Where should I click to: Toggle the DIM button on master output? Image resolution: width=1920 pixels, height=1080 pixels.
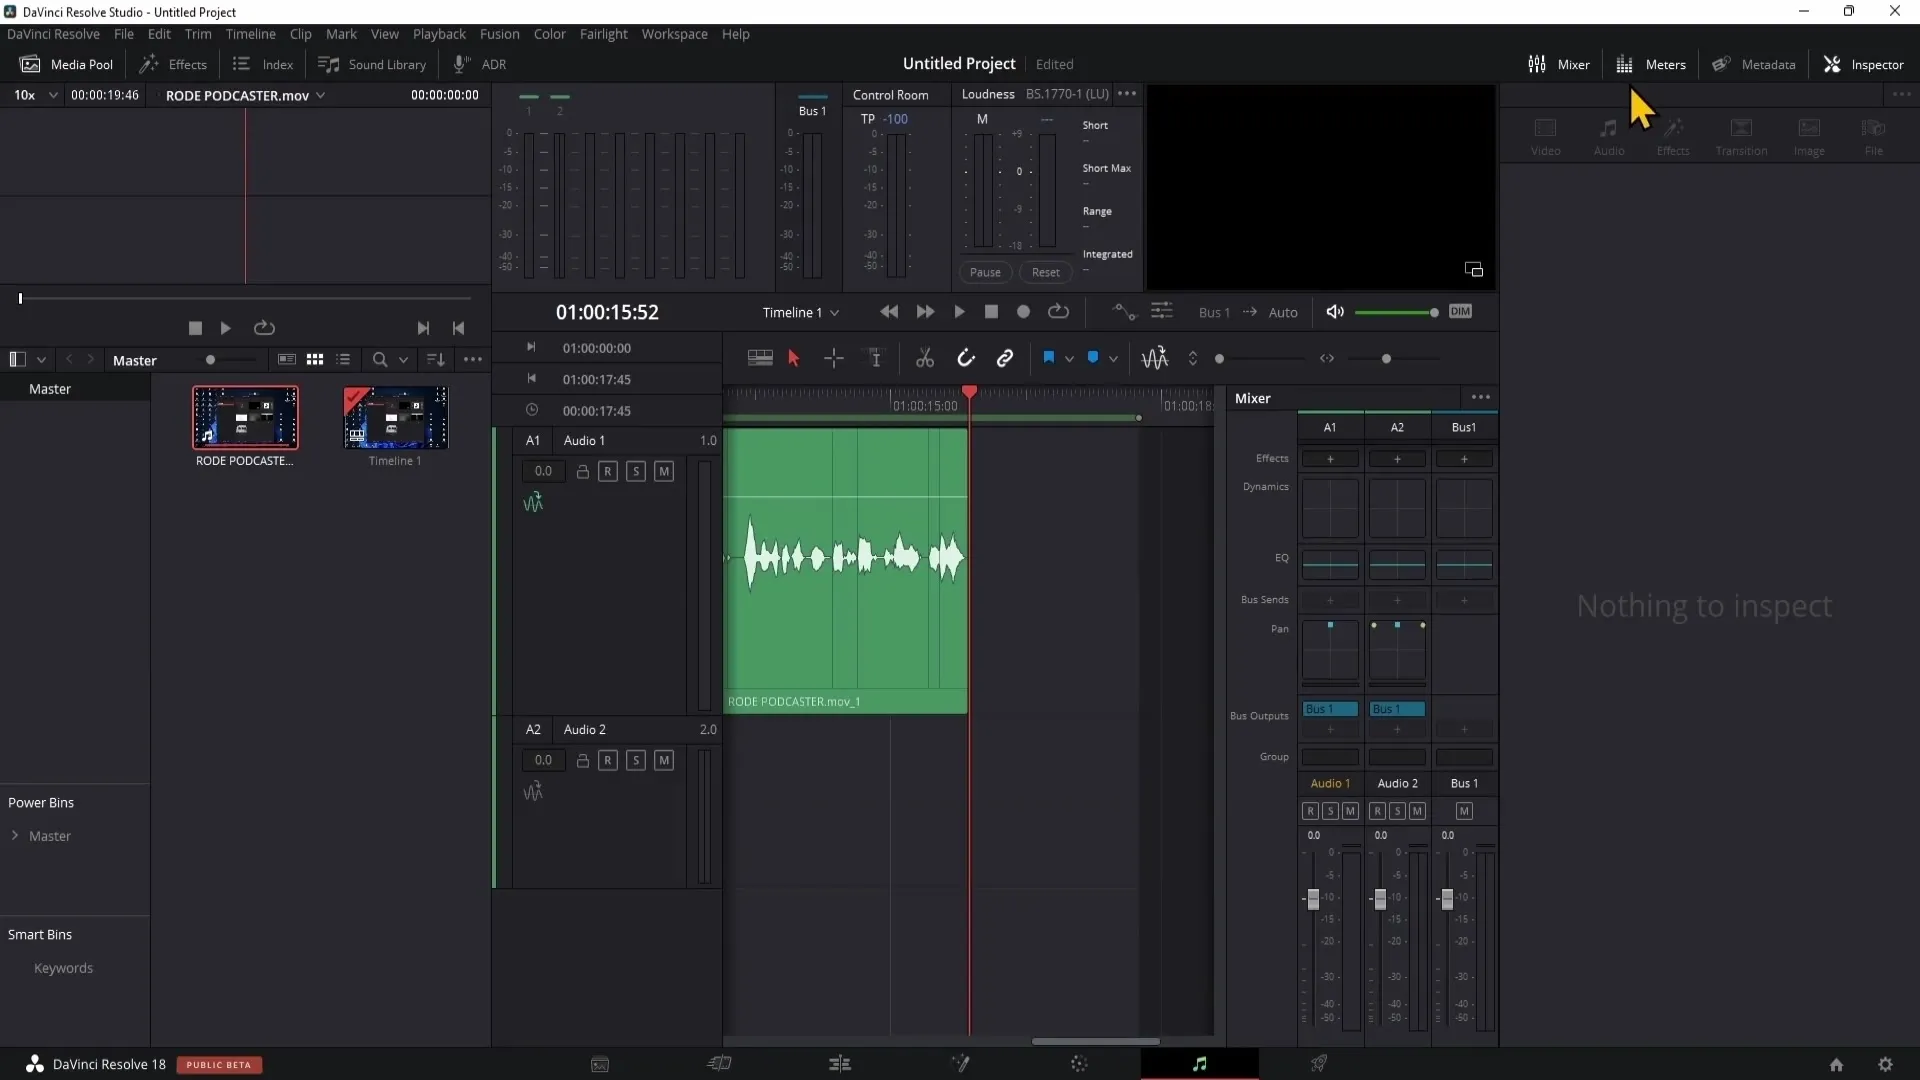pyautogui.click(x=1461, y=313)
